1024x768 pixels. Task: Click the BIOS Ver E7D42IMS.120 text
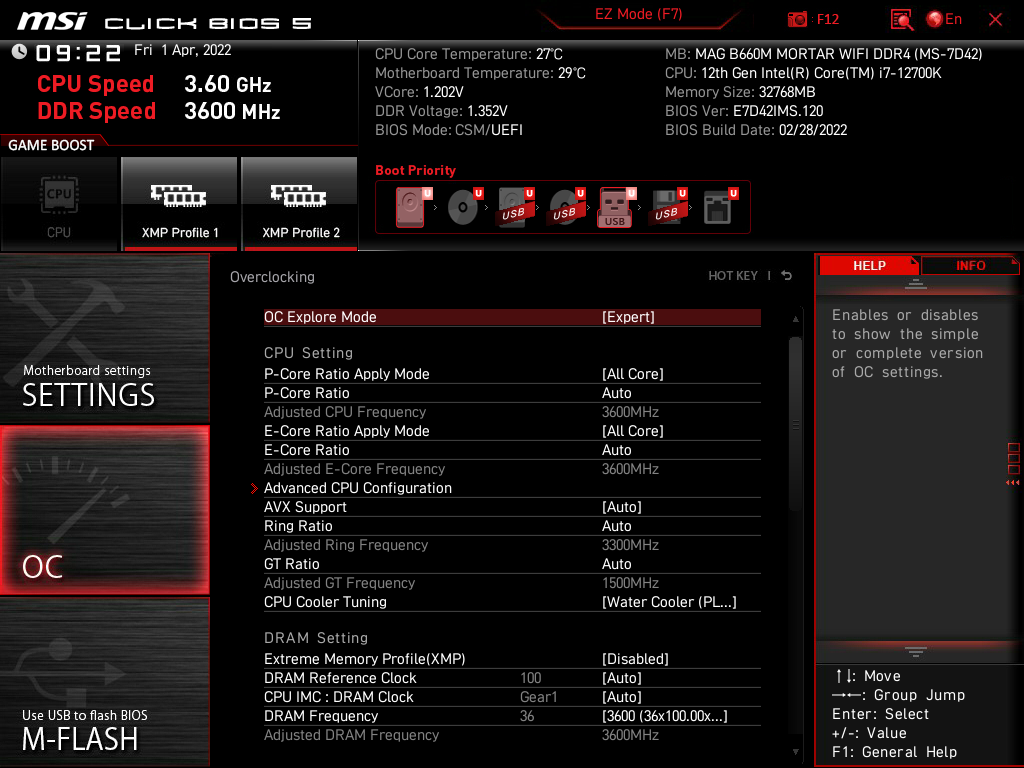(744, 111)
